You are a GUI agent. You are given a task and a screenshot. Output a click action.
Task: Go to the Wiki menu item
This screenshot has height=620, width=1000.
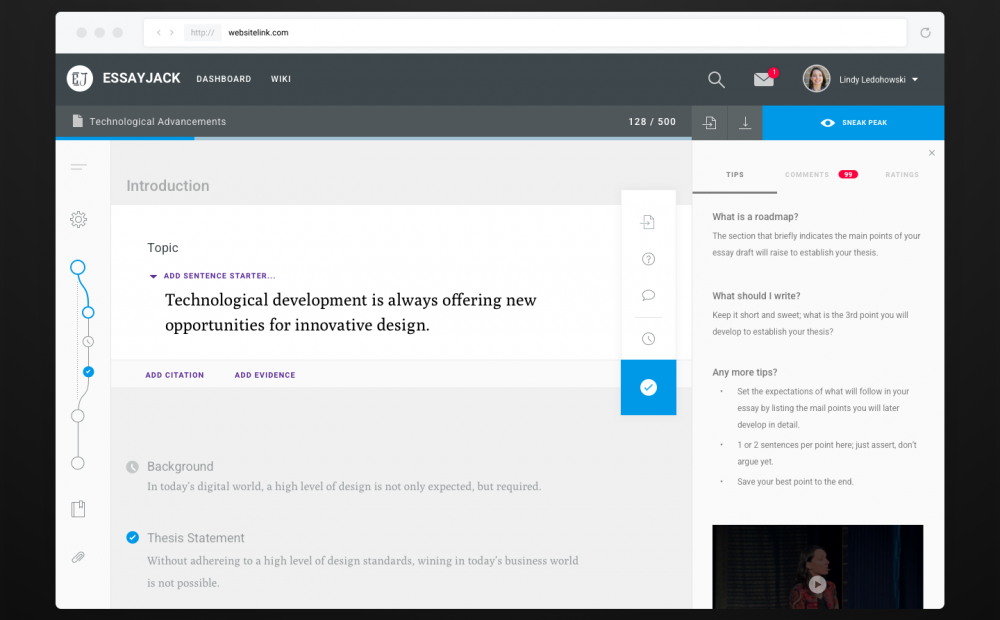[280, 79]
